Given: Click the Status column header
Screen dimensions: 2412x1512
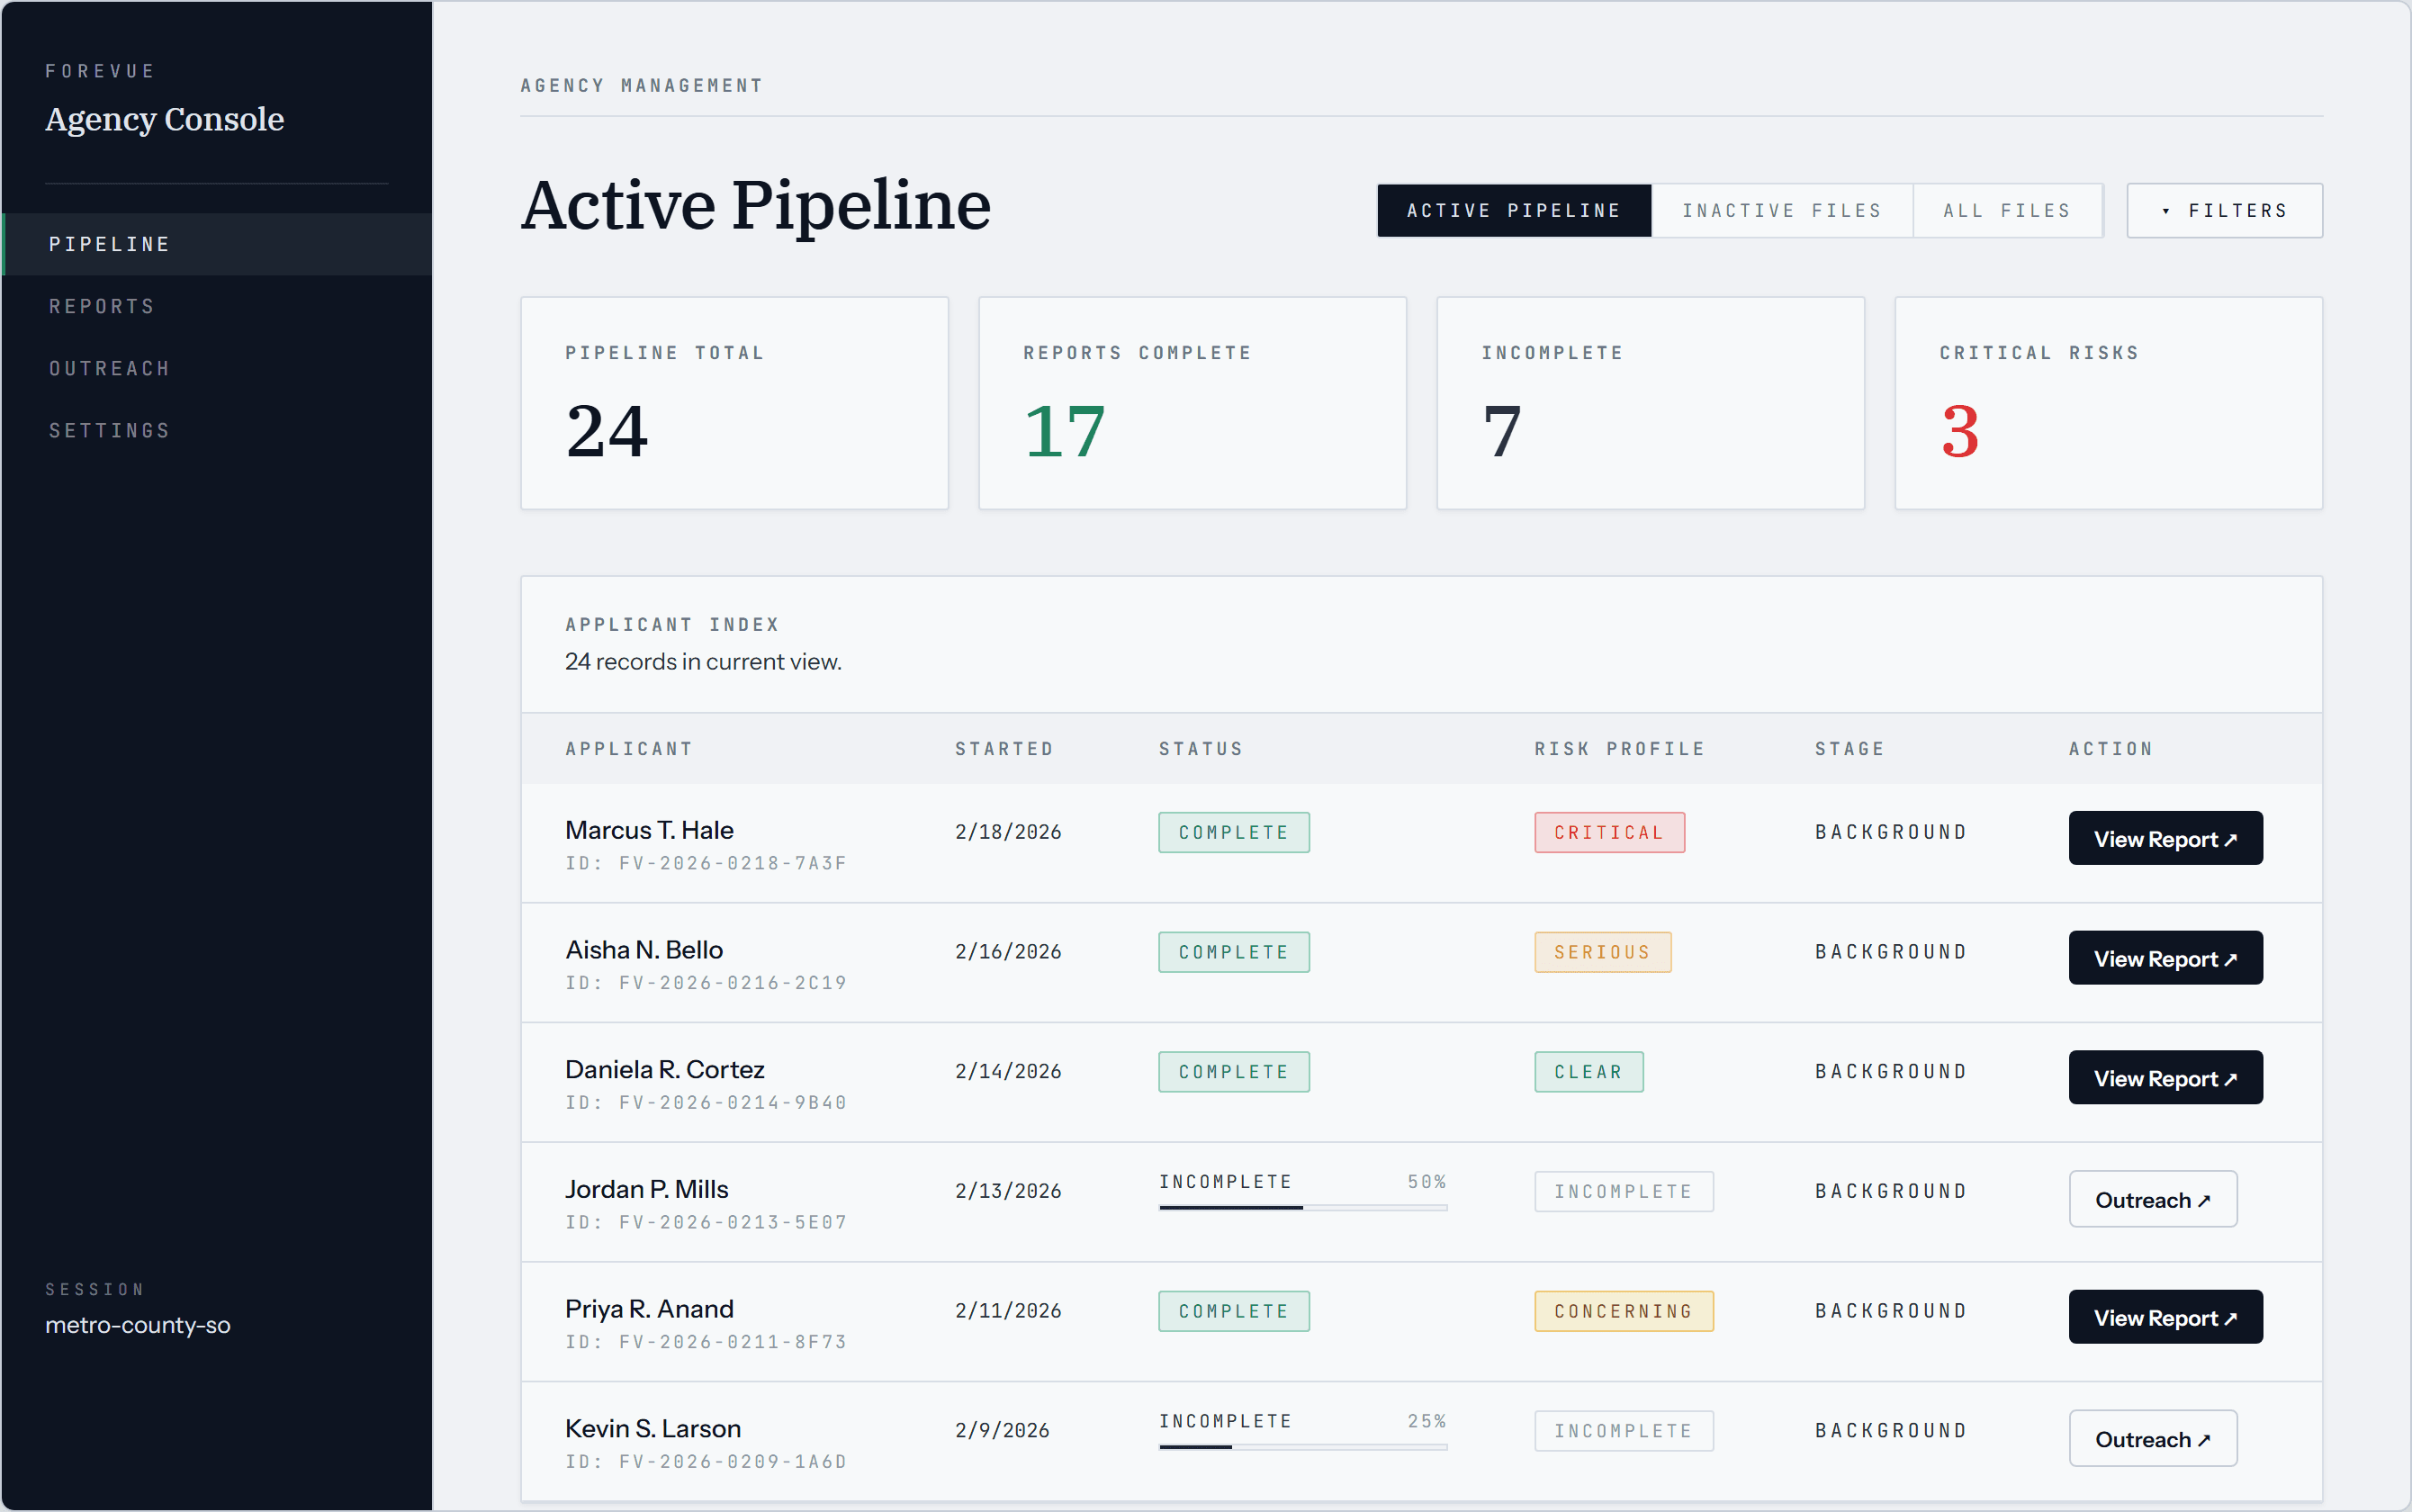Looking at the screenshot, I should [1201, 749].
